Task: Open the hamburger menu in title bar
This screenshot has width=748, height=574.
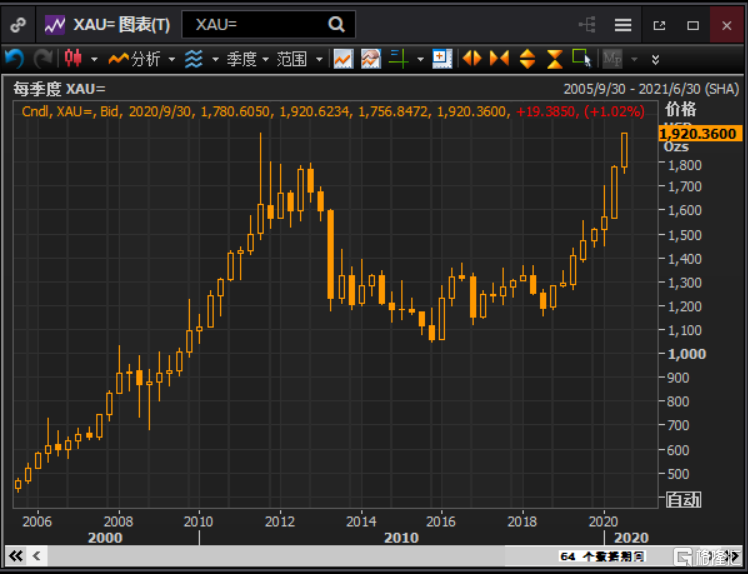Action: click(x=623, y=25)
